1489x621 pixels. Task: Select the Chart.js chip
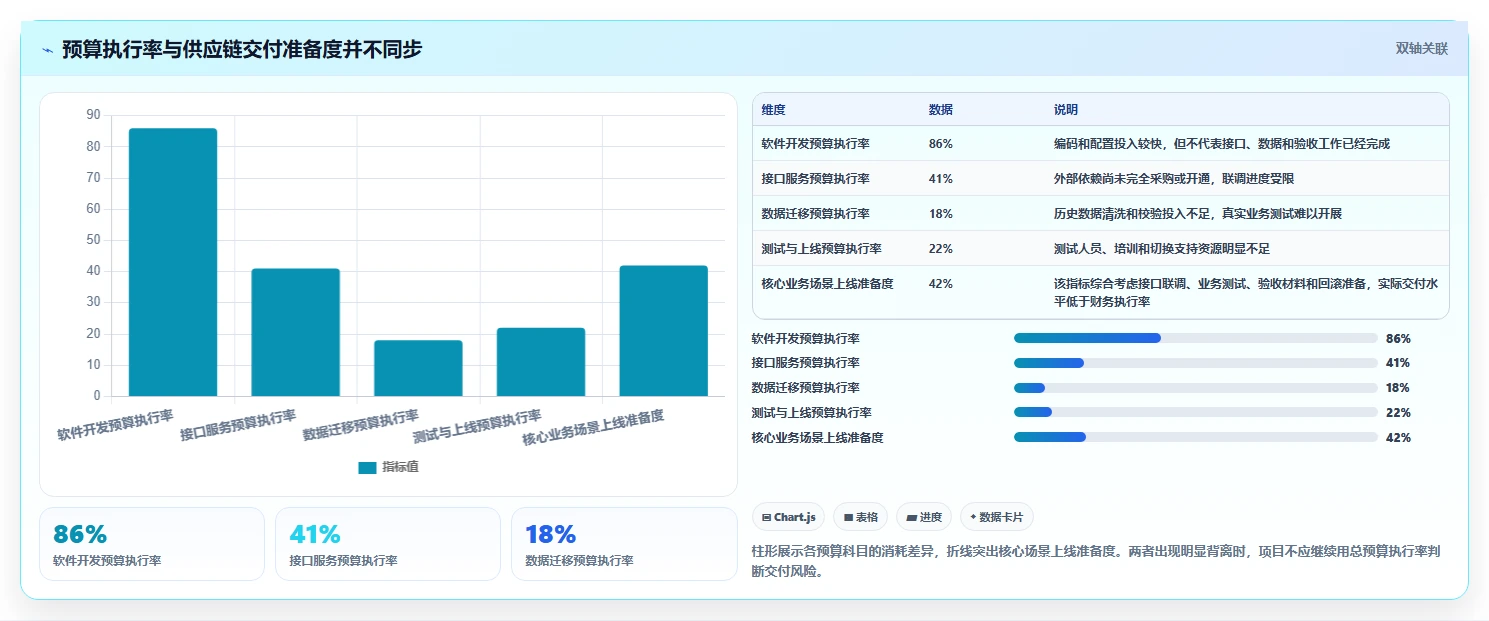788,517
